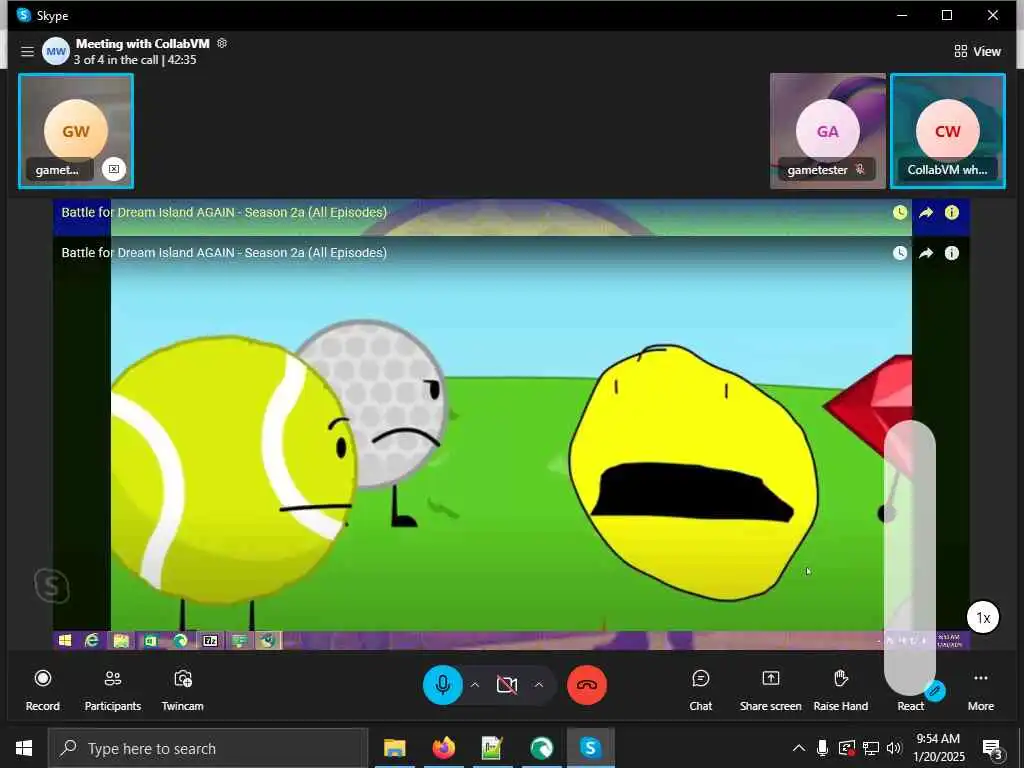Open Firefox from the taskbar
1024x768 pixels.
[x=443, y=748]
